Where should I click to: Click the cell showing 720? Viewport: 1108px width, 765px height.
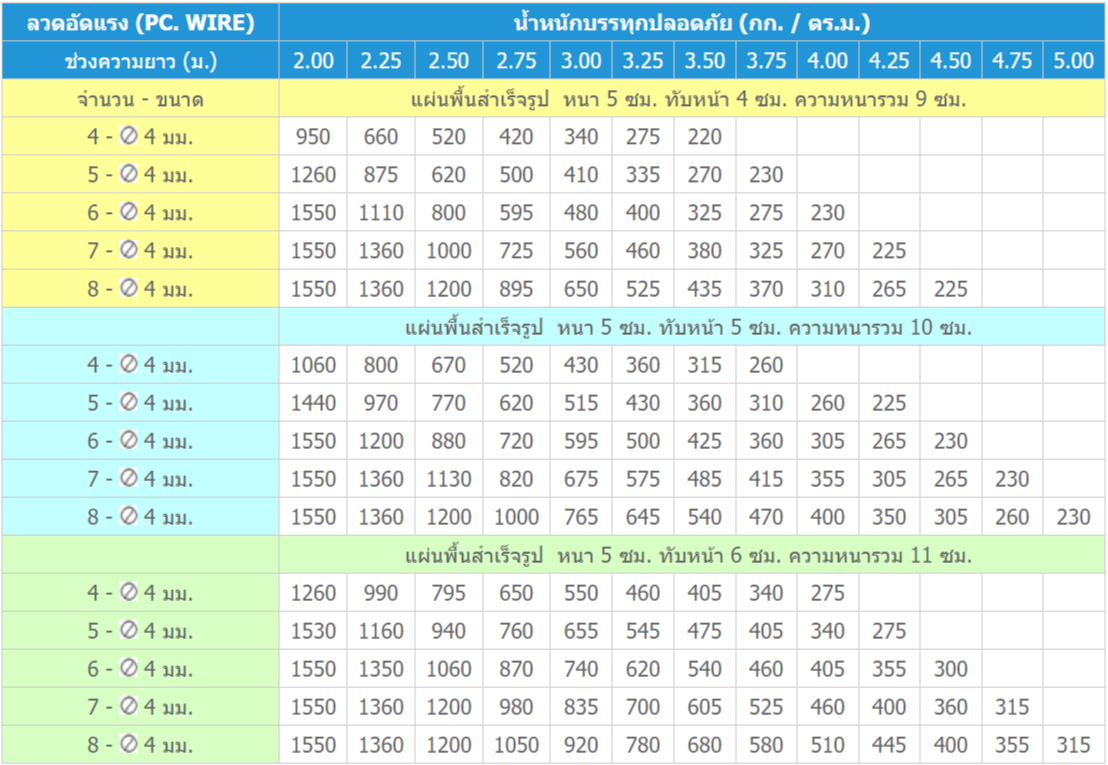pos(517,441)
